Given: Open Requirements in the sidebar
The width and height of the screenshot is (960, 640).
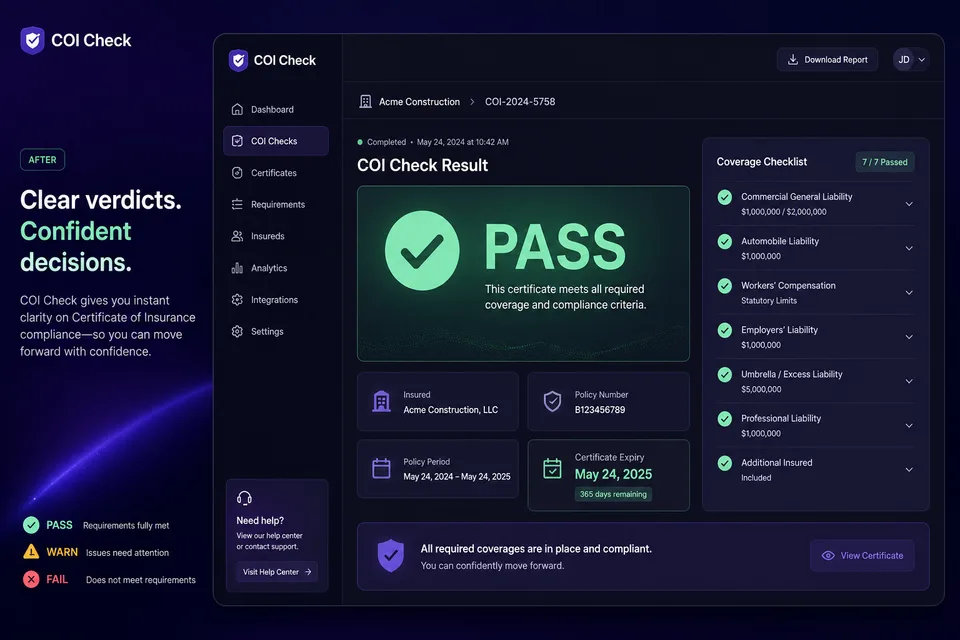Looking at the screenshot, I should pyautogui.click(x=276, y=205).
